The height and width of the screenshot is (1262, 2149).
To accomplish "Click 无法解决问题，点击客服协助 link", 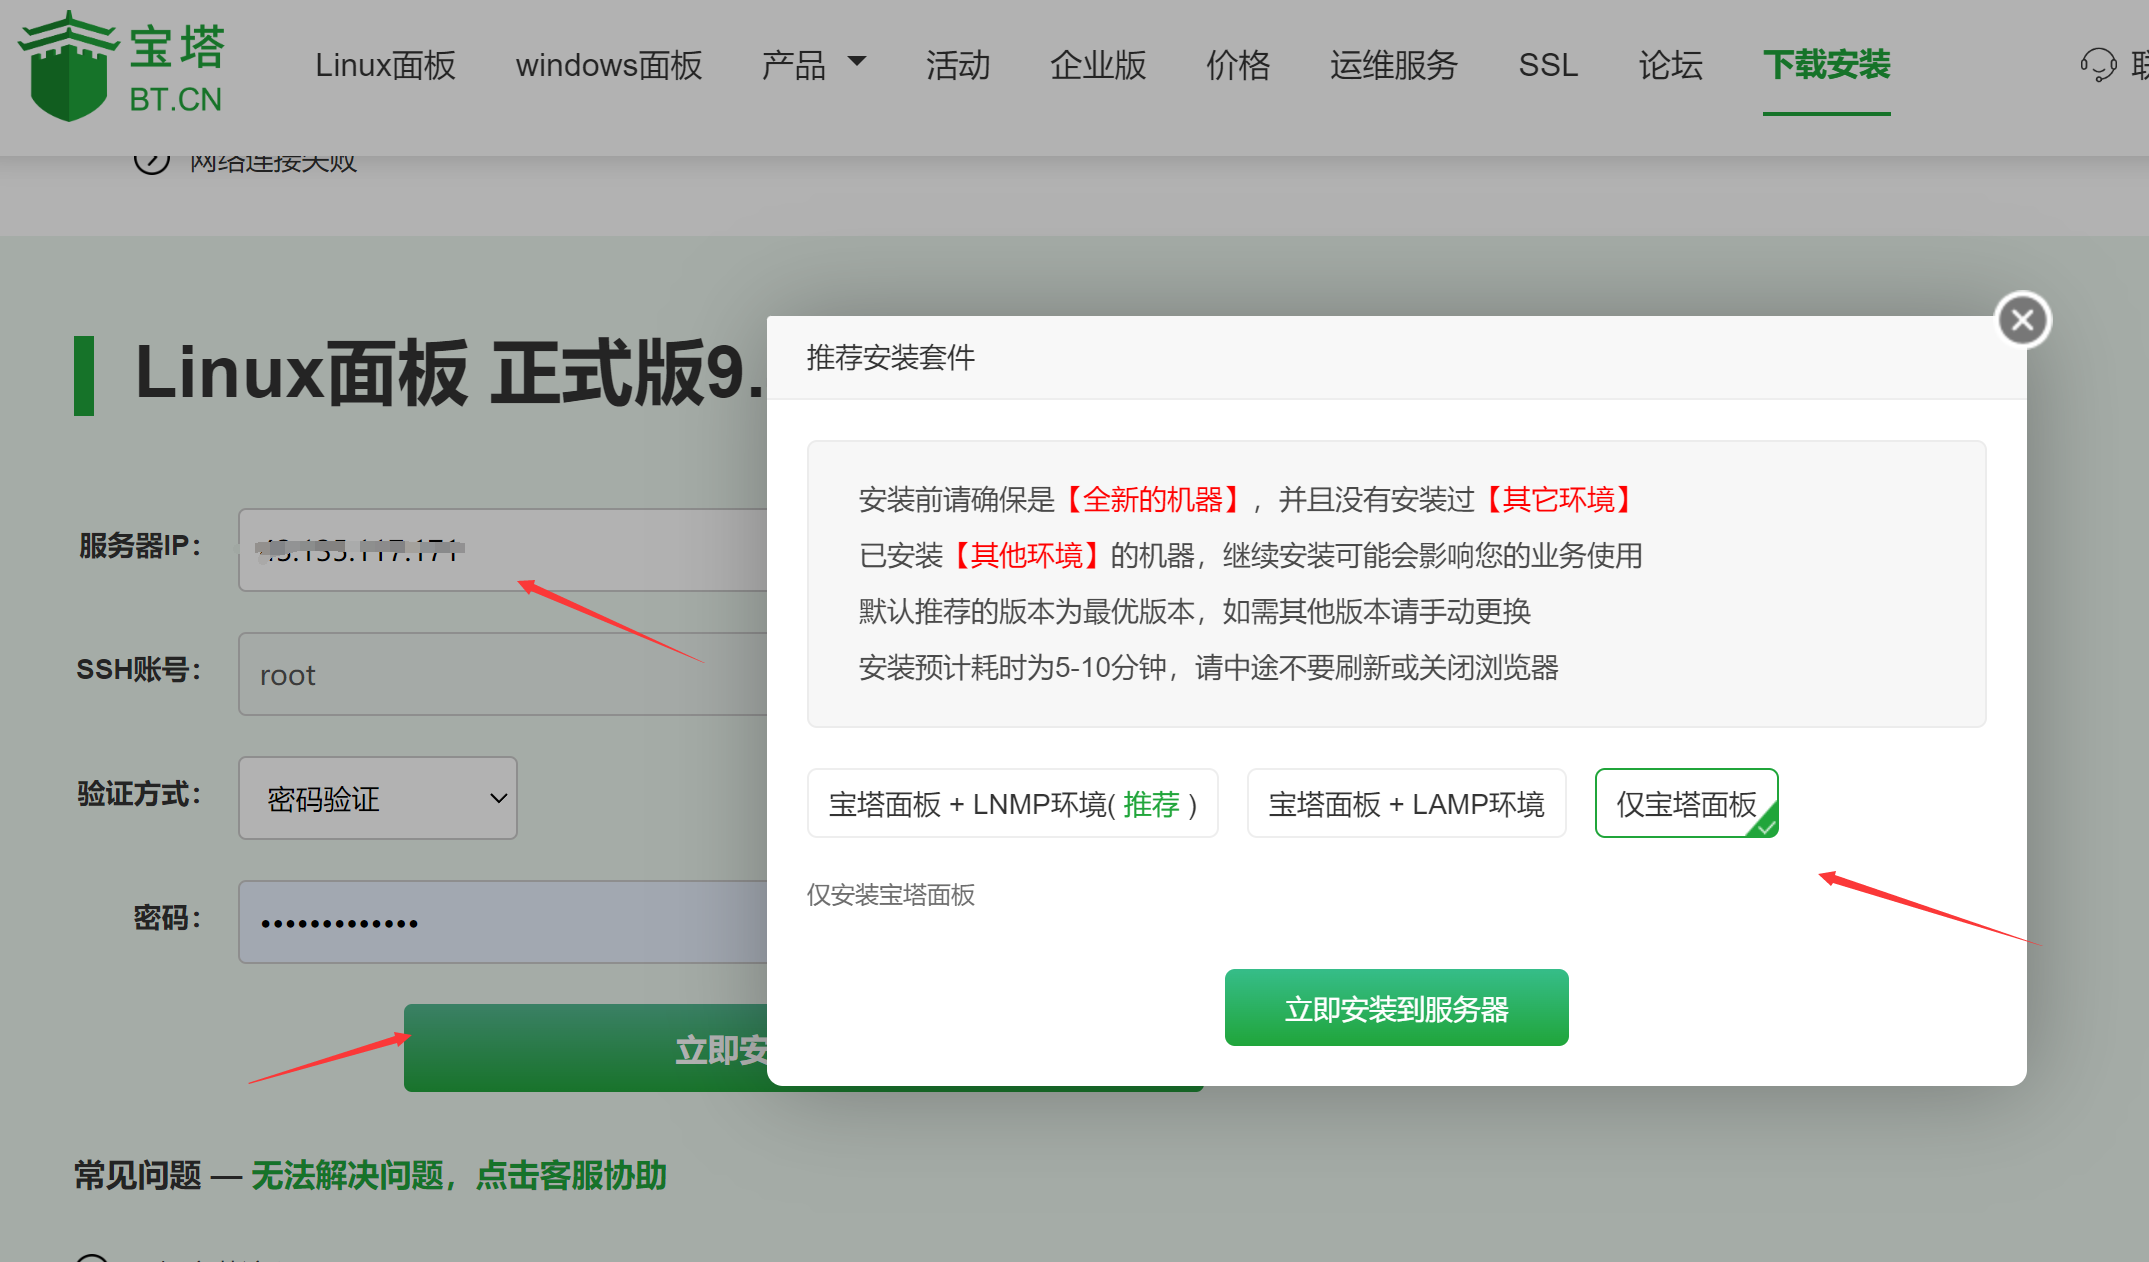I will pyautogui.click(x=459, y=1175).
